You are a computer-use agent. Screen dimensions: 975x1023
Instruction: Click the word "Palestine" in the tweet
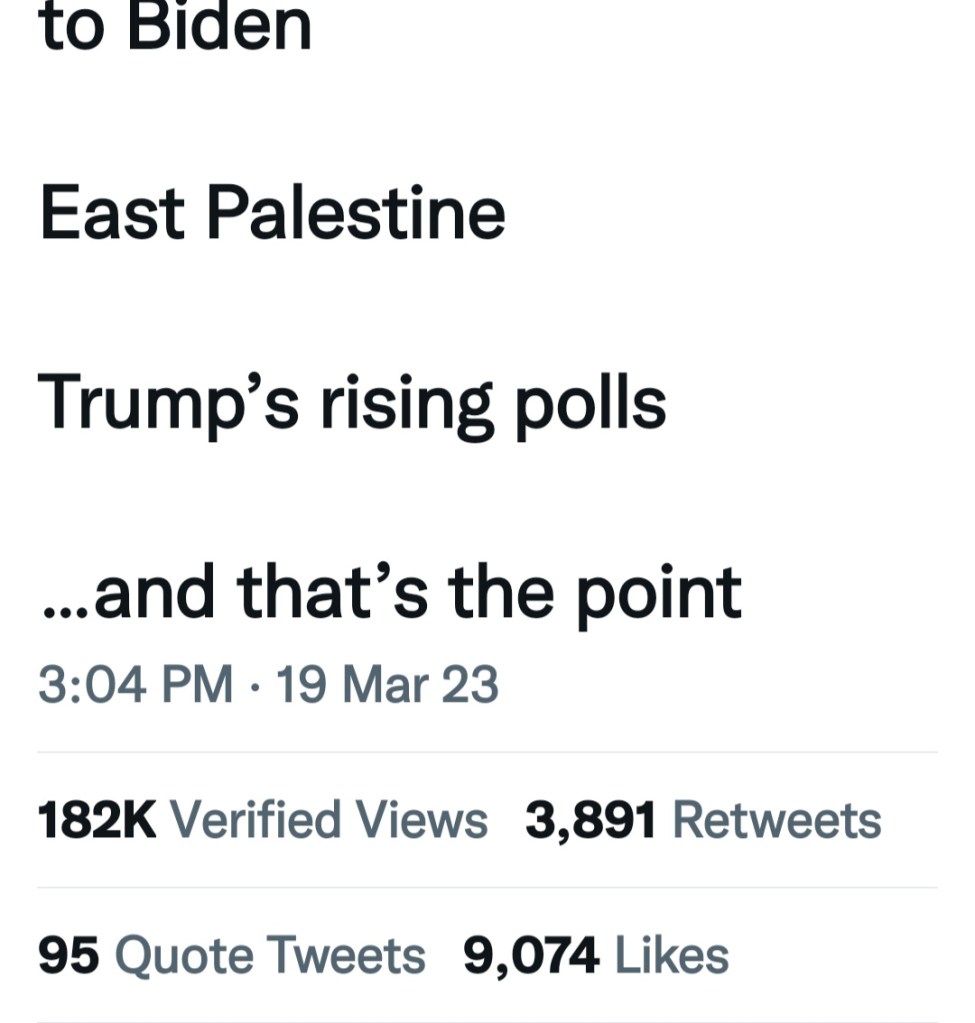click(355, 213)
